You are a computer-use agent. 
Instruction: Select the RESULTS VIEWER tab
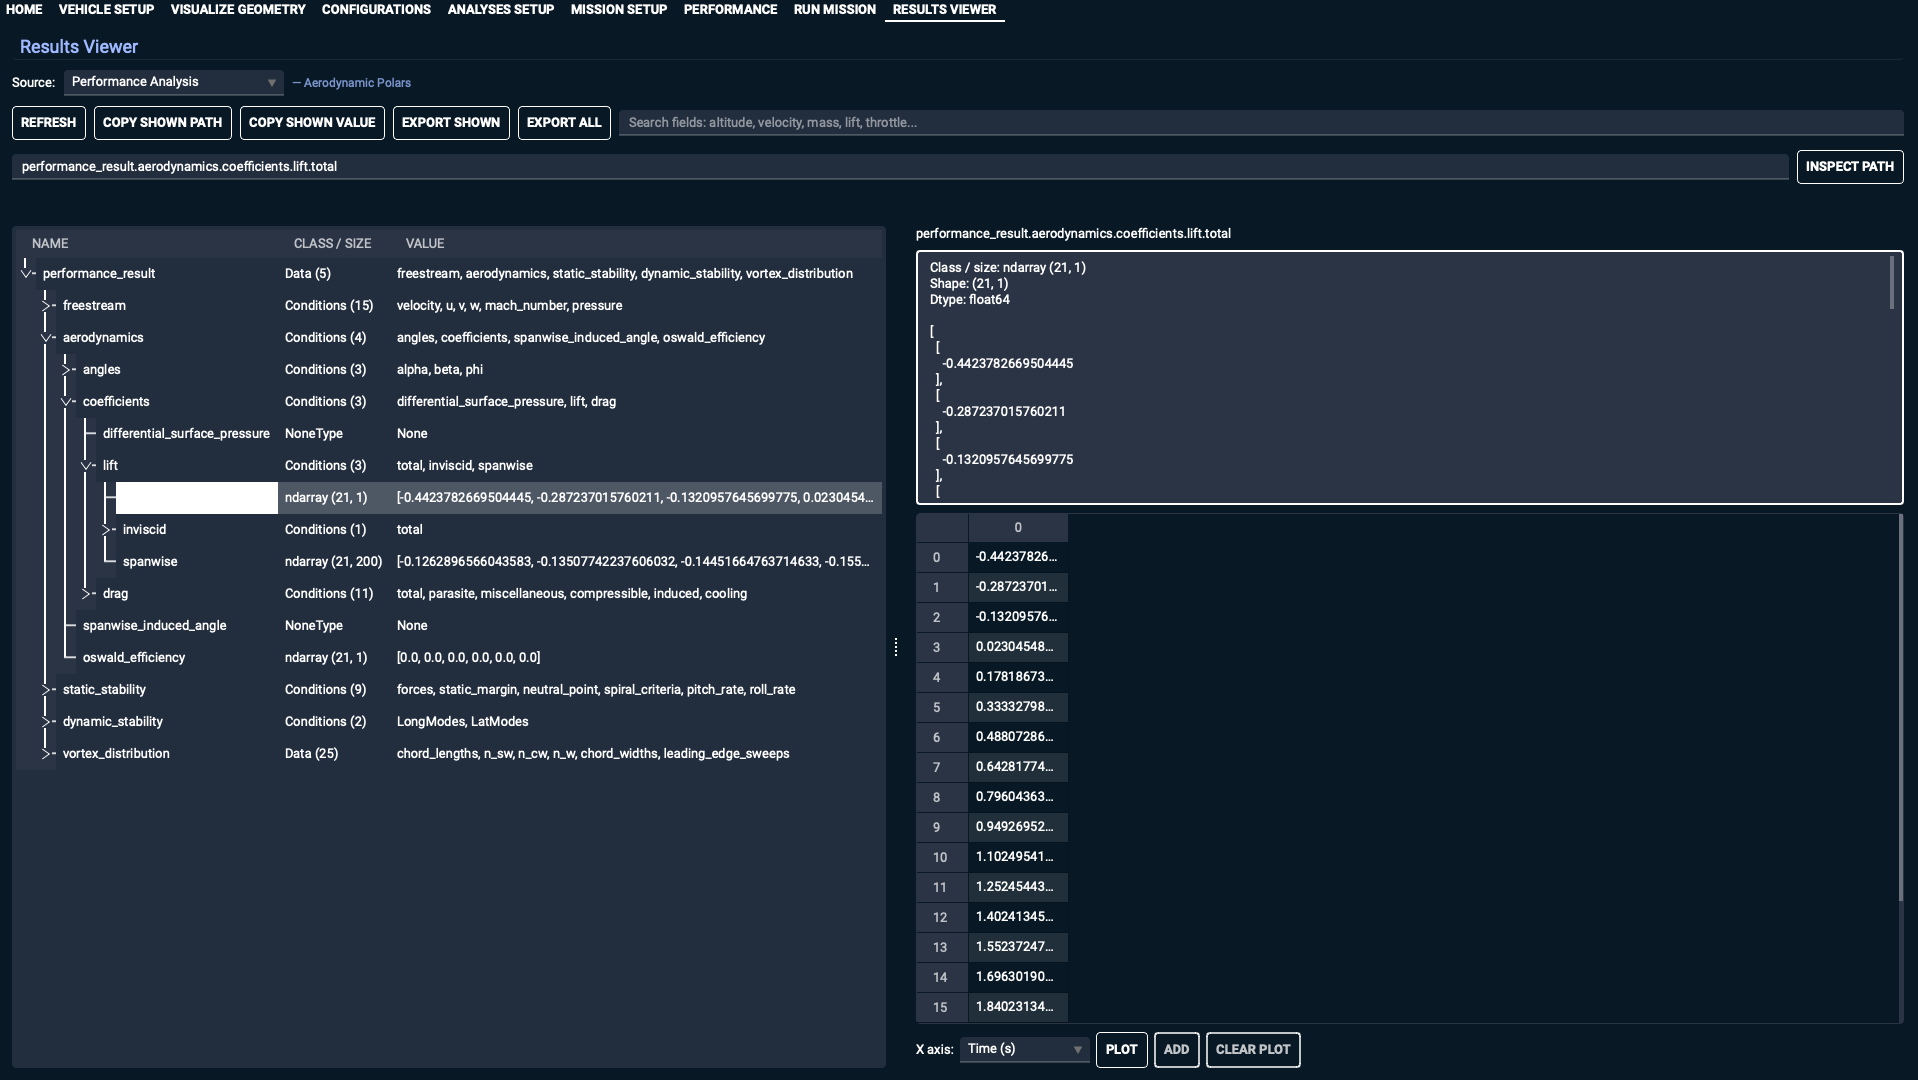click(944, 9)
